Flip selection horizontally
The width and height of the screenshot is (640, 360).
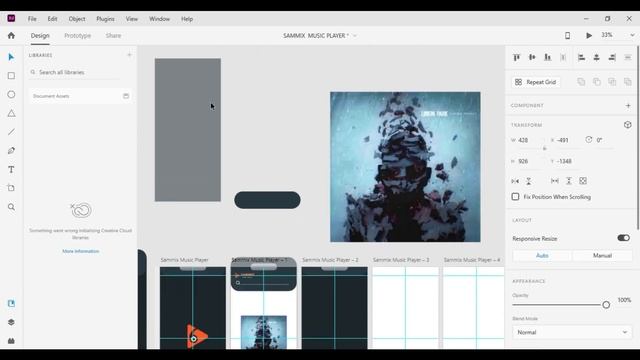[x=515, y=181]
